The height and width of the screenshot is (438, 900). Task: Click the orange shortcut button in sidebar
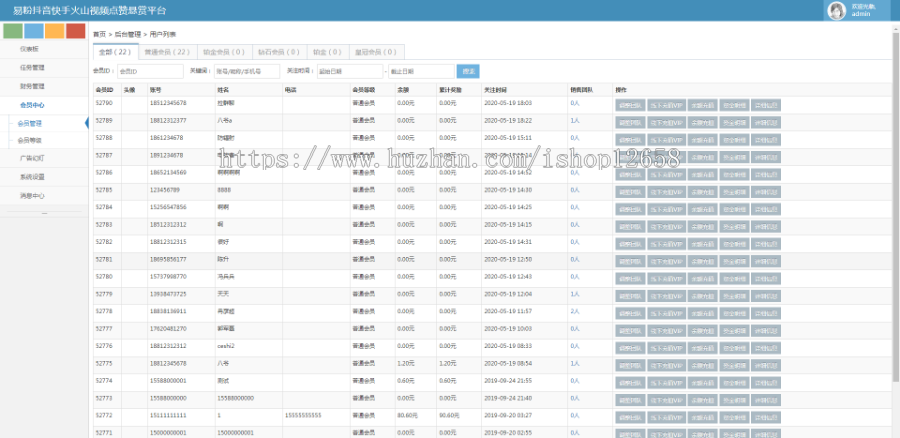[54, 30]
